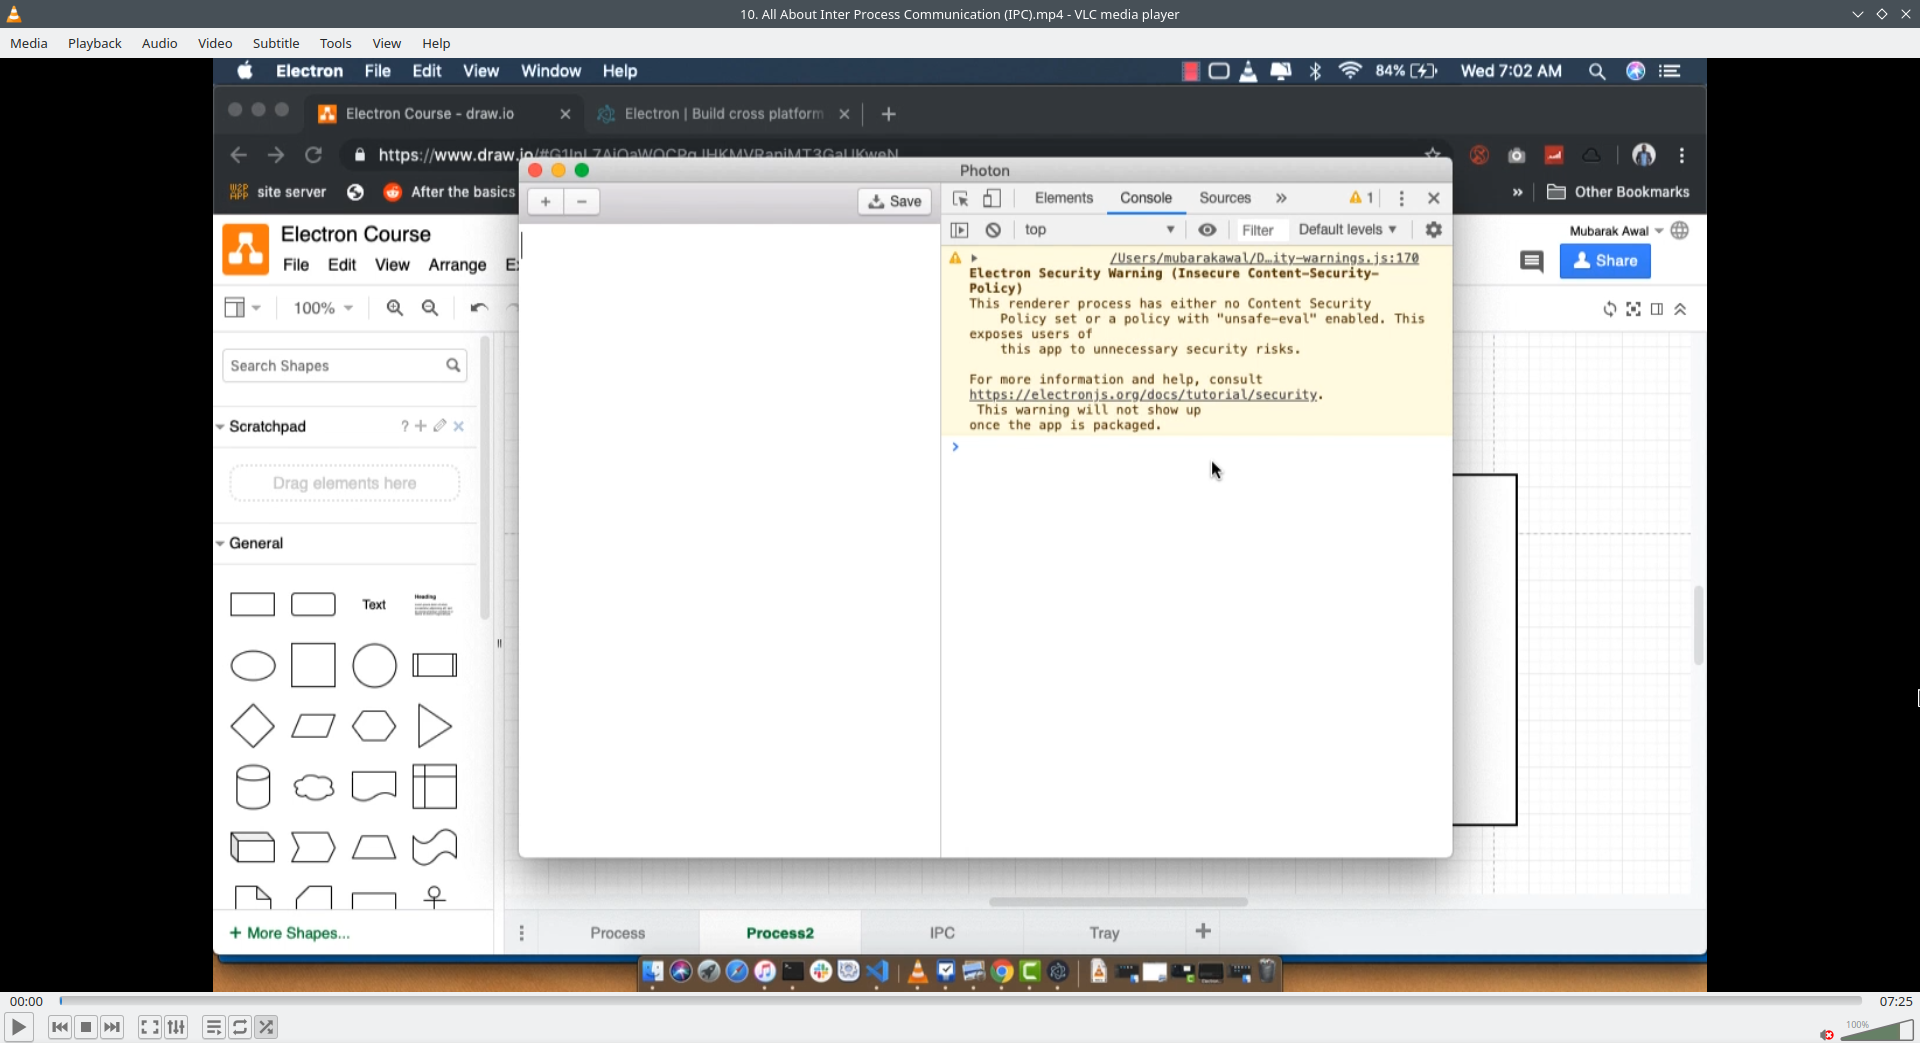Image resolution: width=1920 pixels, height=1043 pixels.
Task: Click draw.io fullscreen icon
Action: click(1633, 309)
